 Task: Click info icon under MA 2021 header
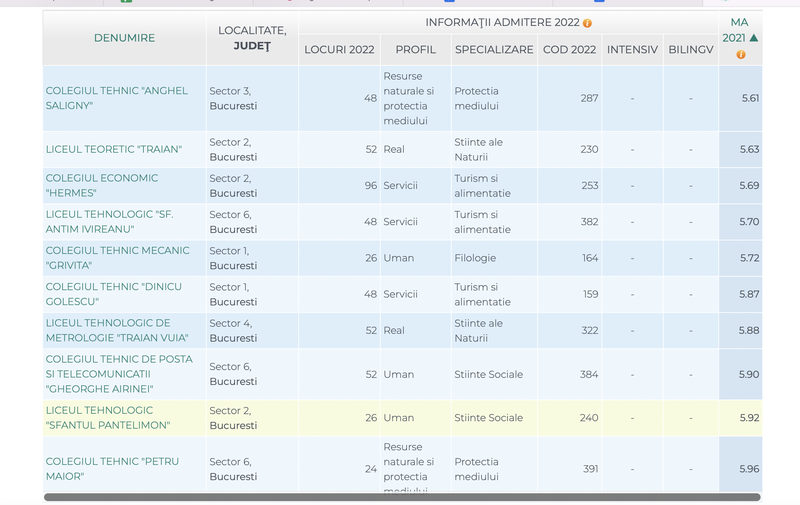[x=740, y=54]
